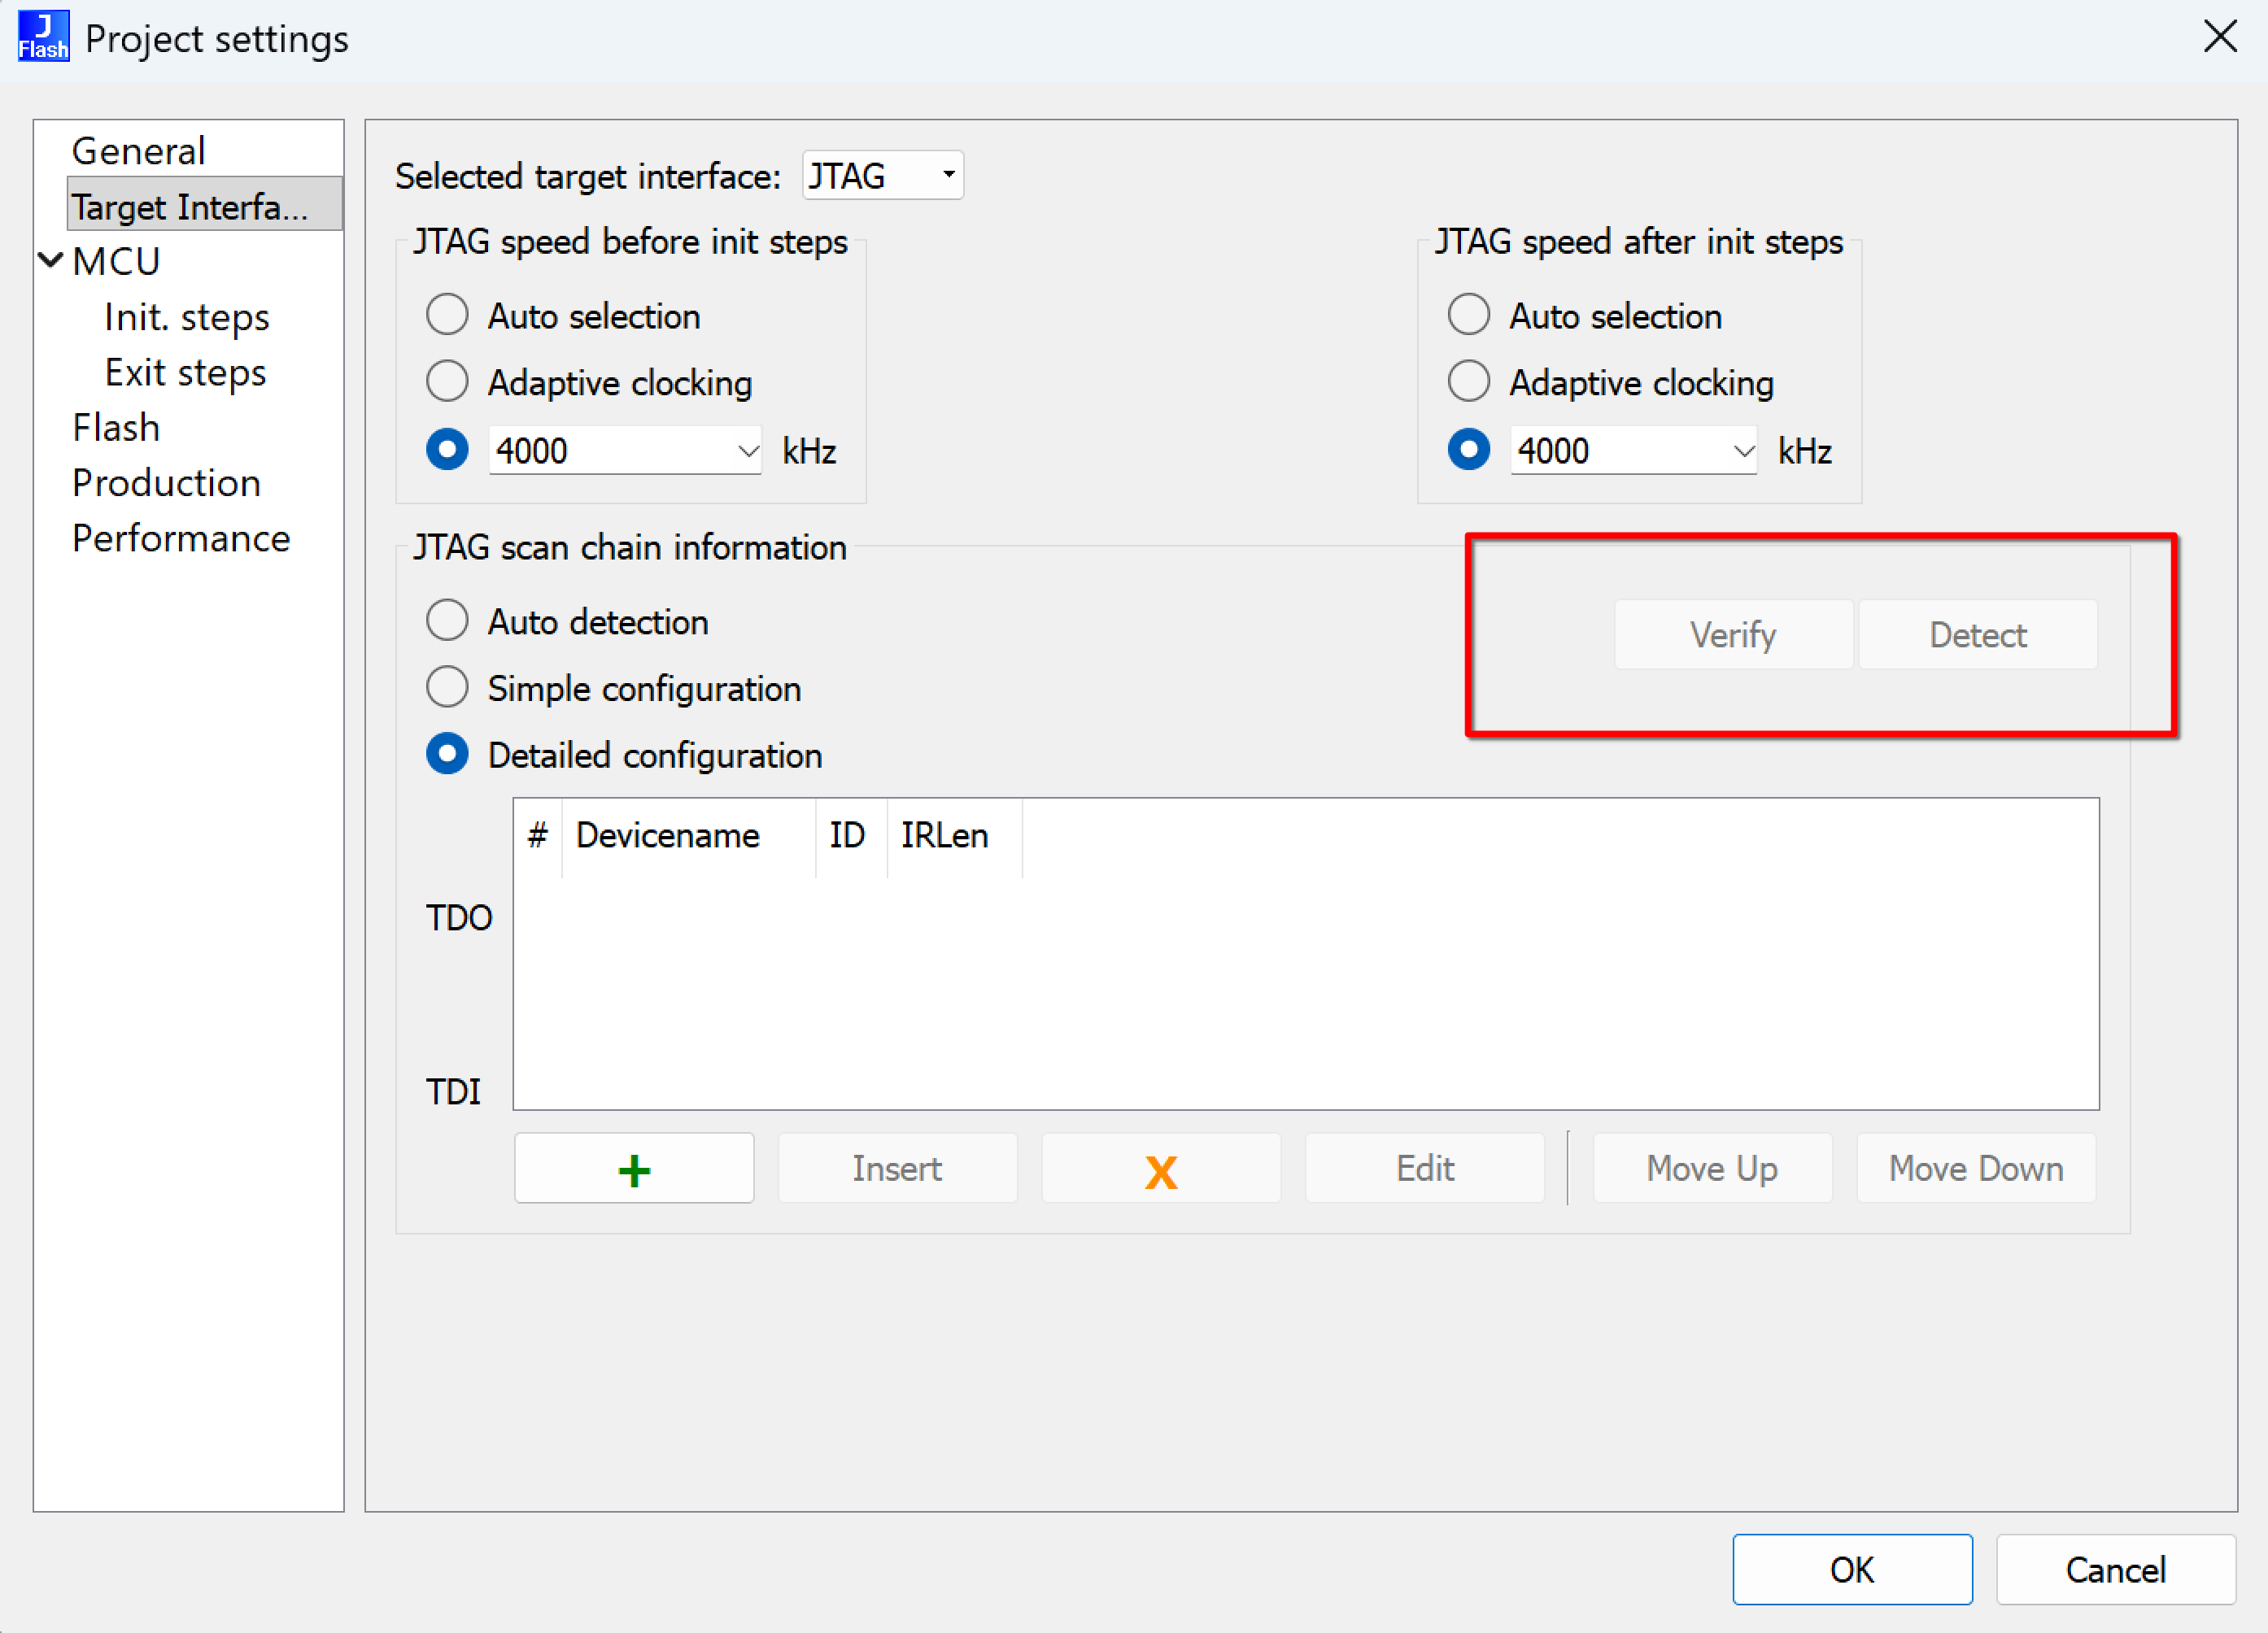
Task: Click the orange X delete-device button
Action: (x=1160, y=1168)
